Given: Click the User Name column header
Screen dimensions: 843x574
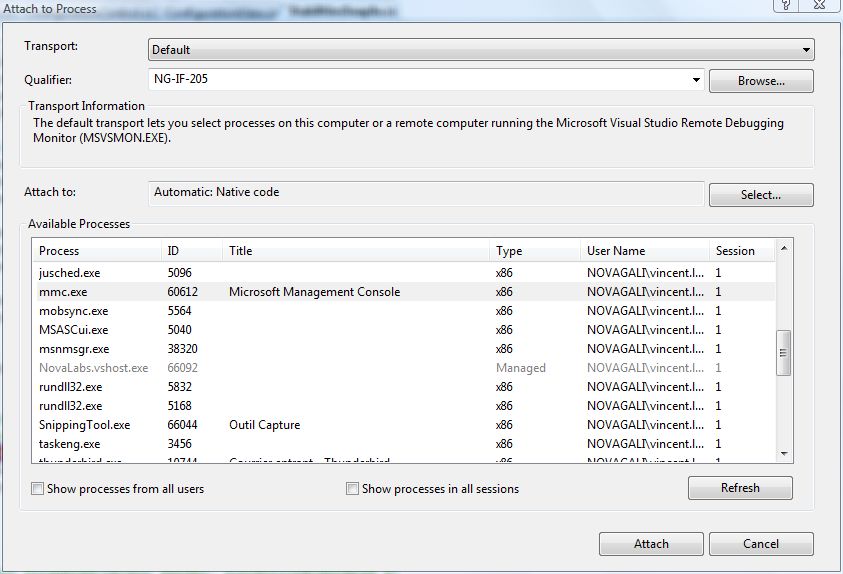Looking at the screenshot, I should (644, 251).
